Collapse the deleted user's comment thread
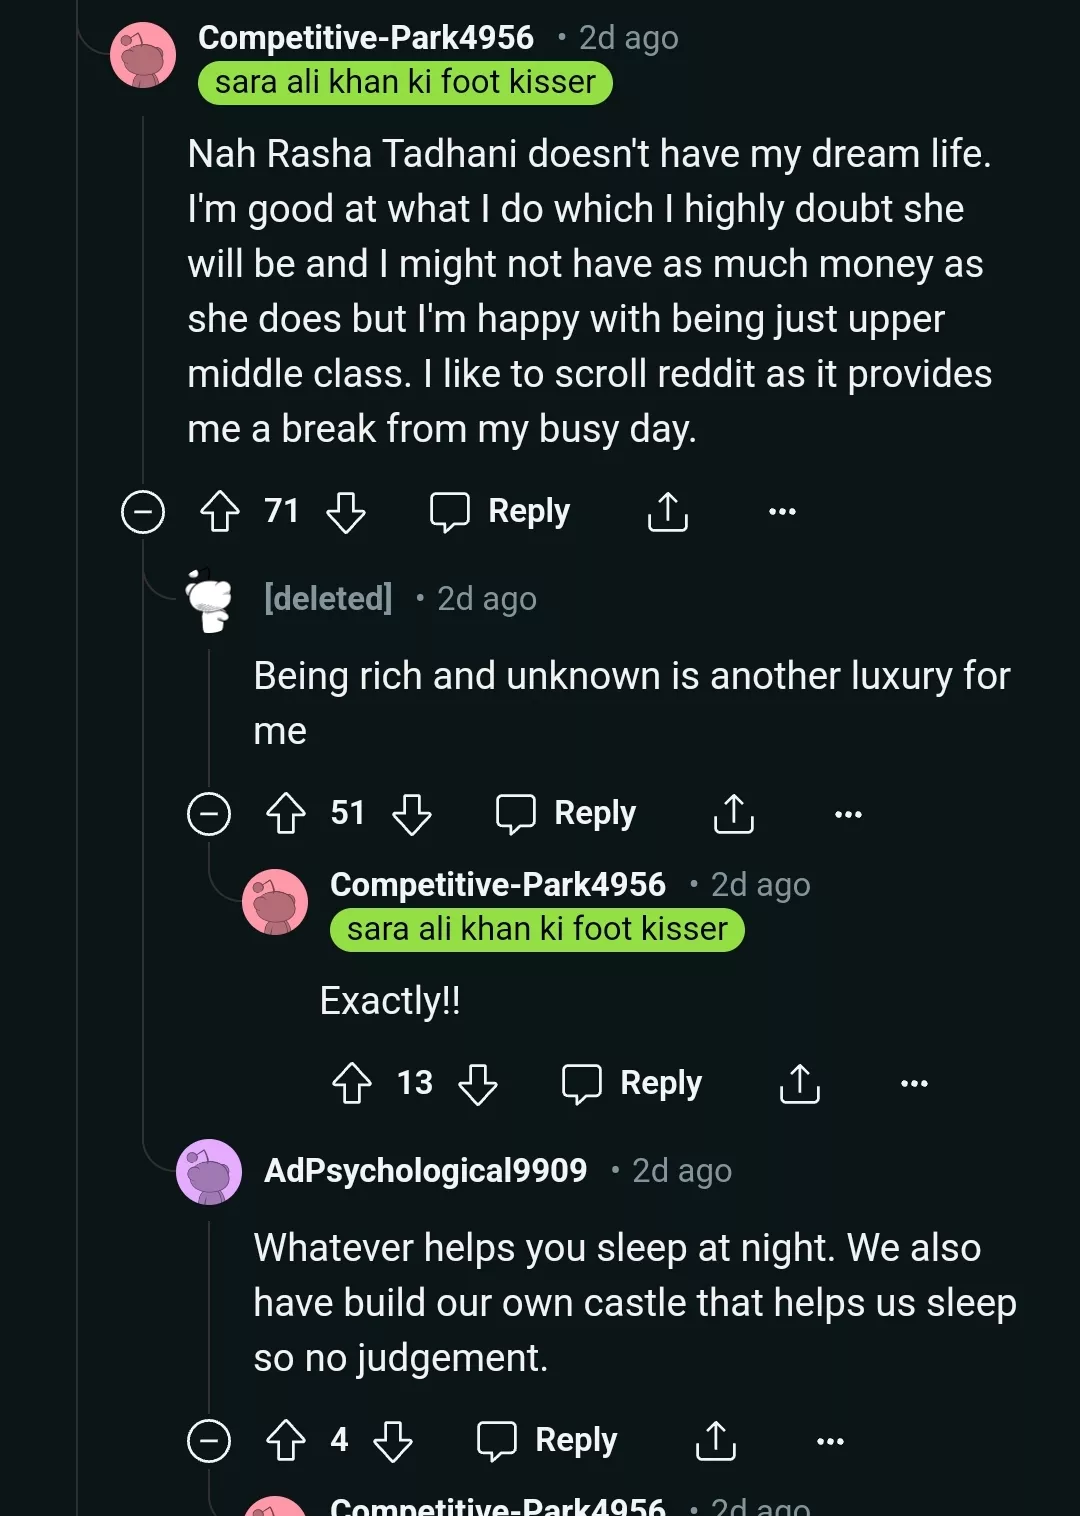This screenshot has height=1516, width=1080. (x=209, y=813)
